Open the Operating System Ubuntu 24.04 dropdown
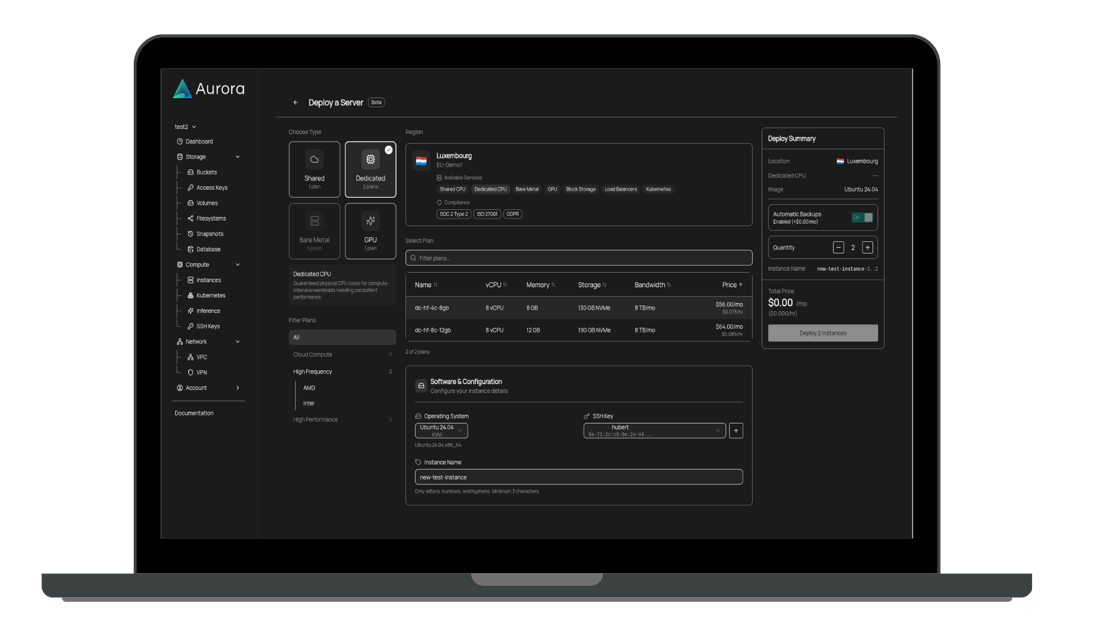The height and width of the screenshot is (619, 1102). (441, 431)
